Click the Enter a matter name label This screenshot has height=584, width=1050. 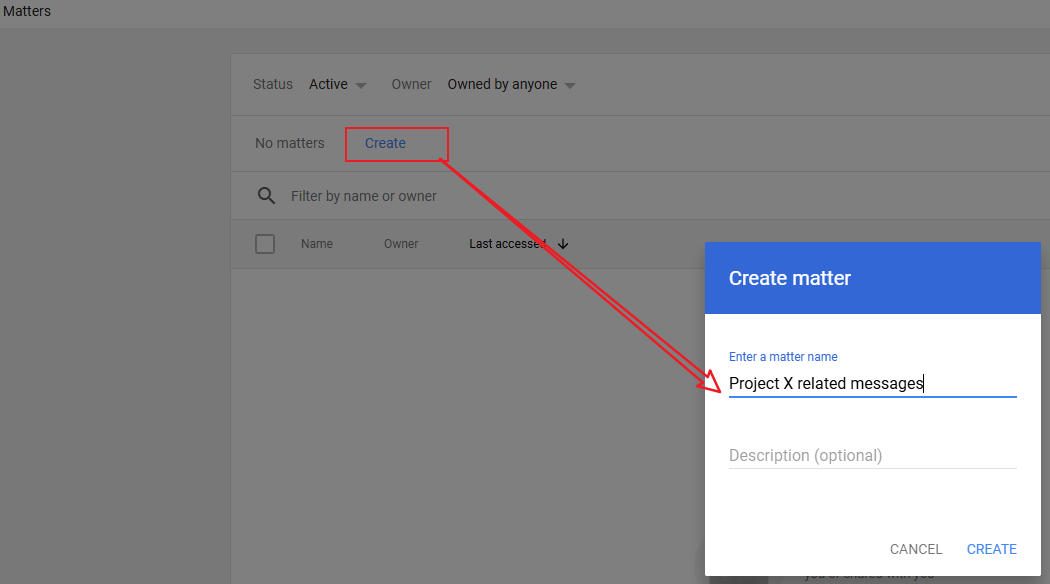pyautogui.click(x=783, y=357)
